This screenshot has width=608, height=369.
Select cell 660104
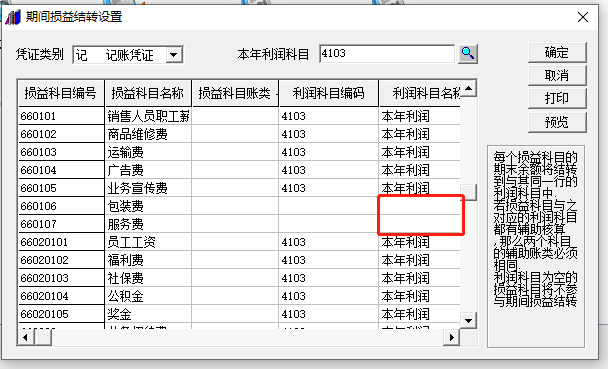tap(61, 170)
